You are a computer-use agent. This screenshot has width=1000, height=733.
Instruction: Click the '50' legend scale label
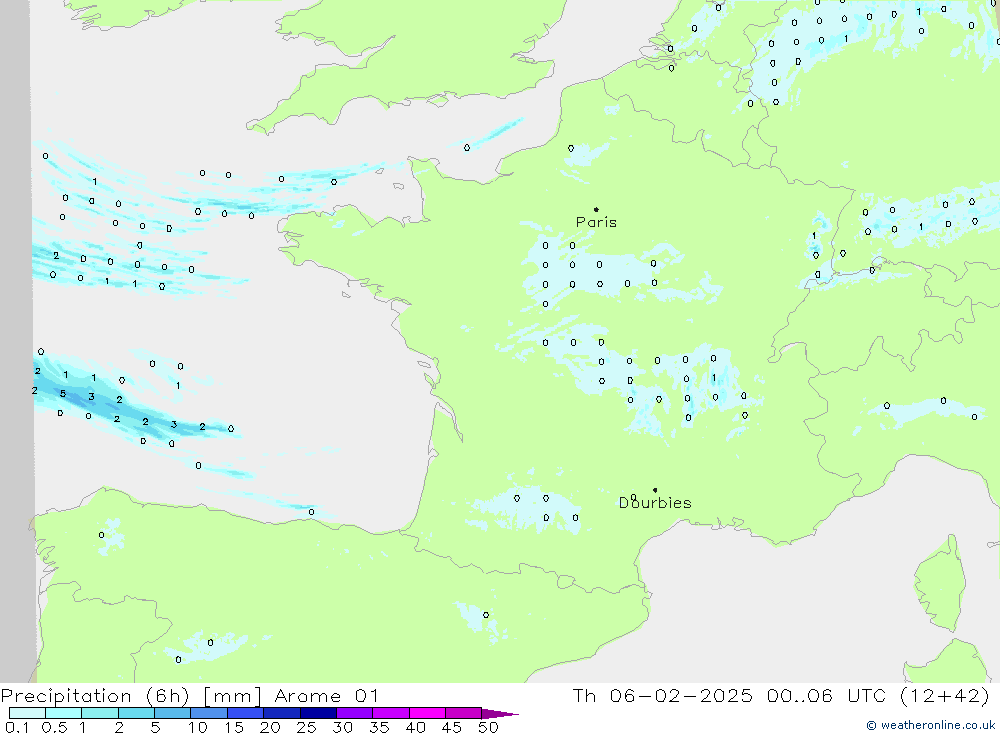[x=488, y=727]
